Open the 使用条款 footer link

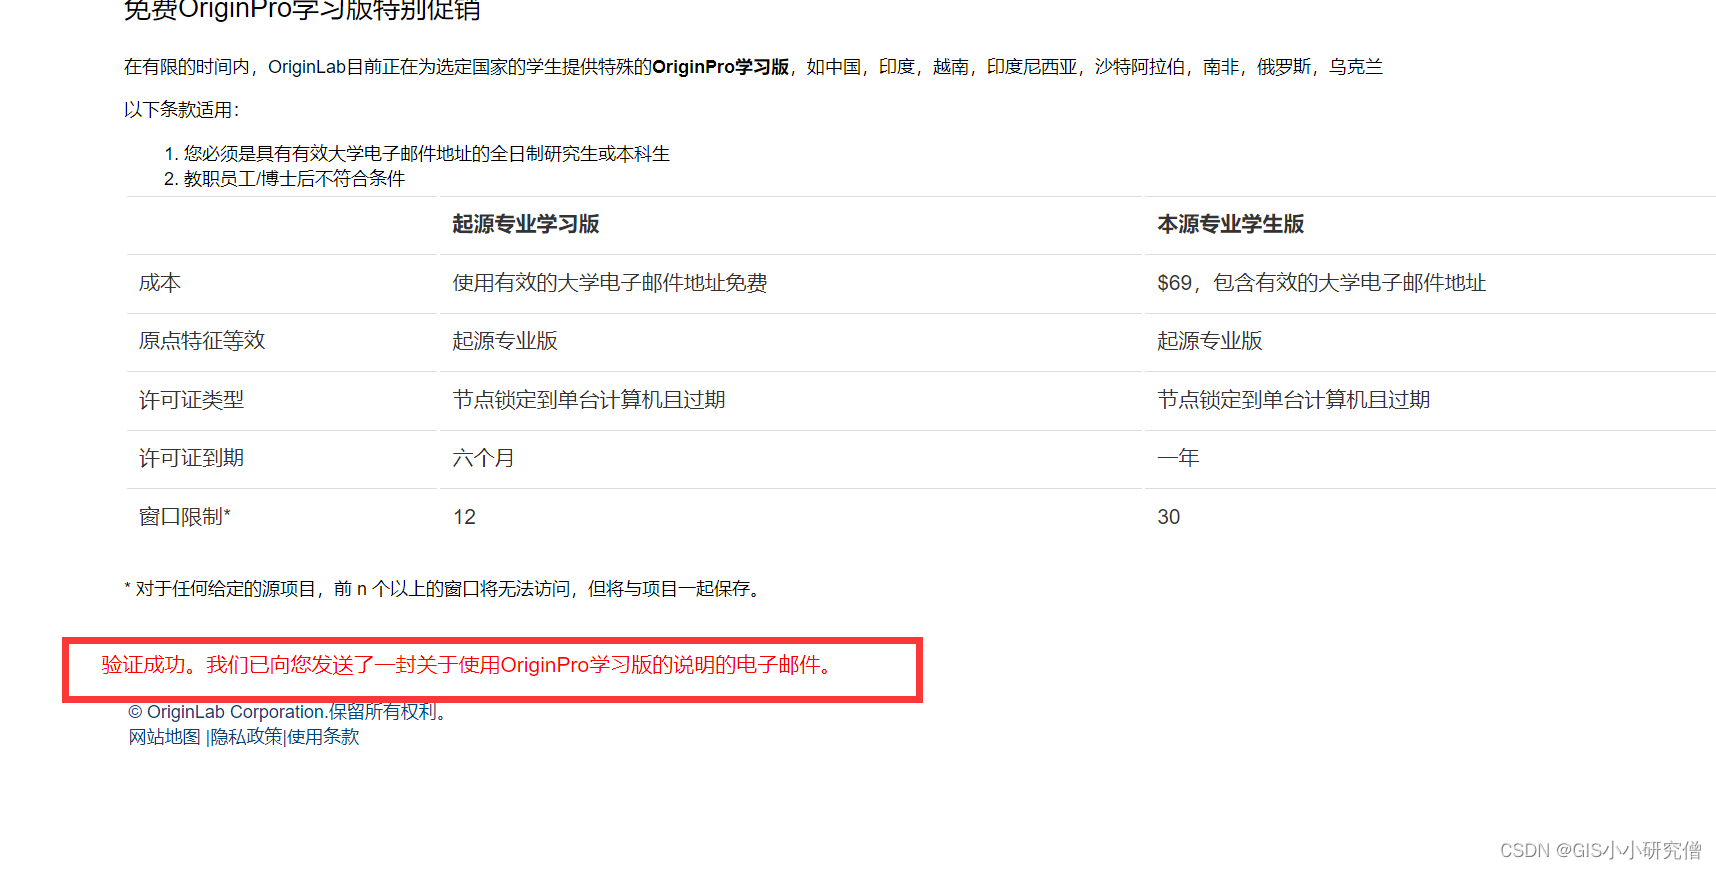323,737
